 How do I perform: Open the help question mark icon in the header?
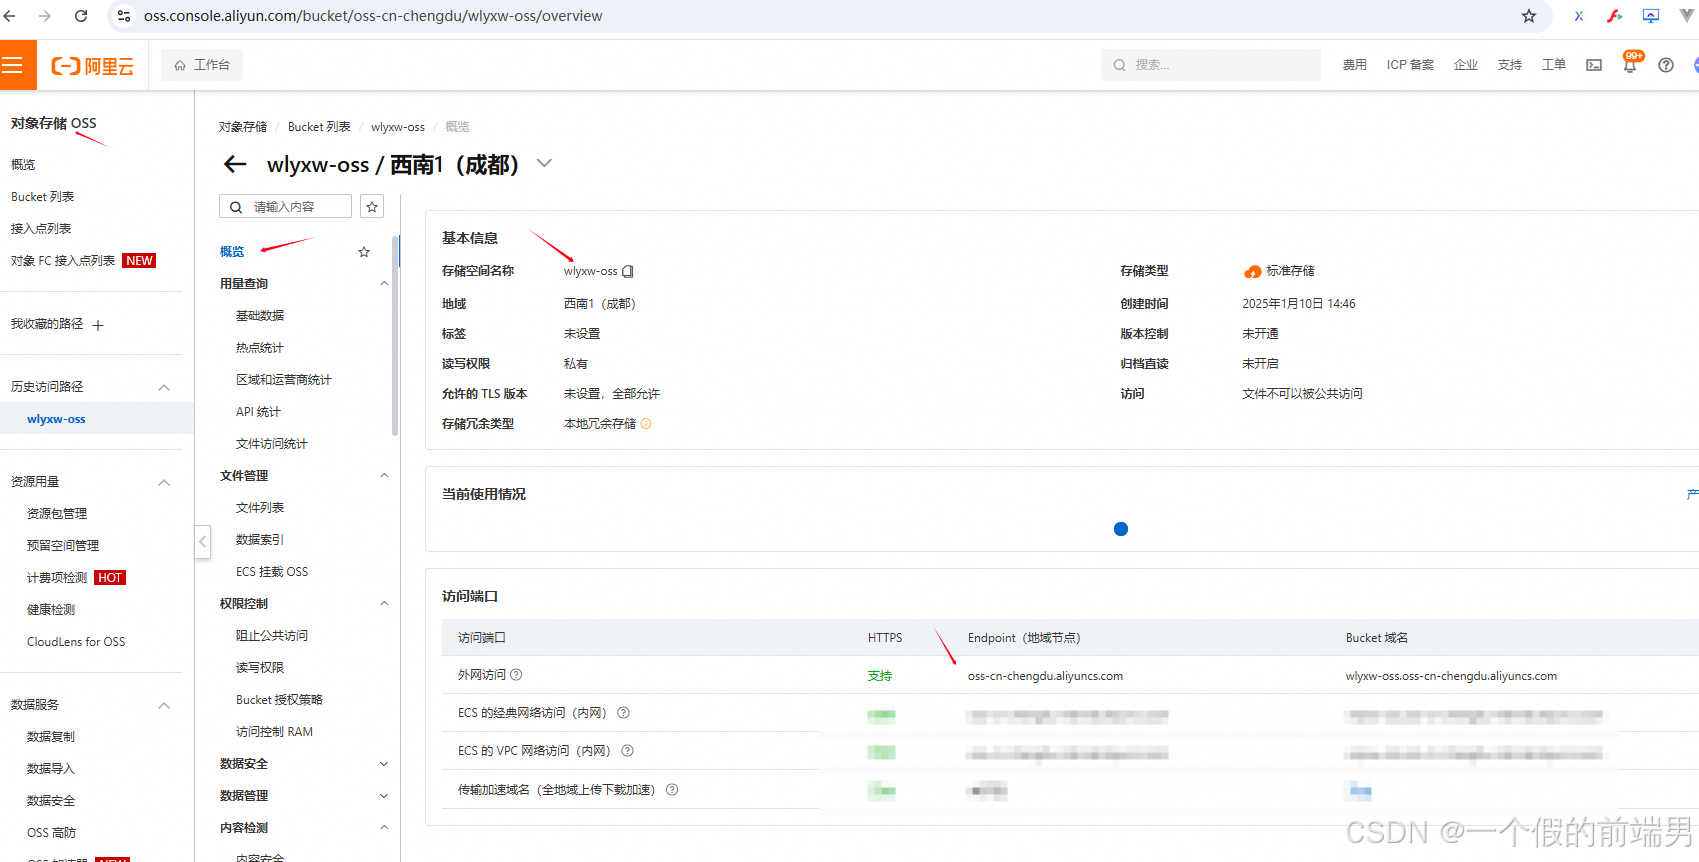tap(1666, 65)
